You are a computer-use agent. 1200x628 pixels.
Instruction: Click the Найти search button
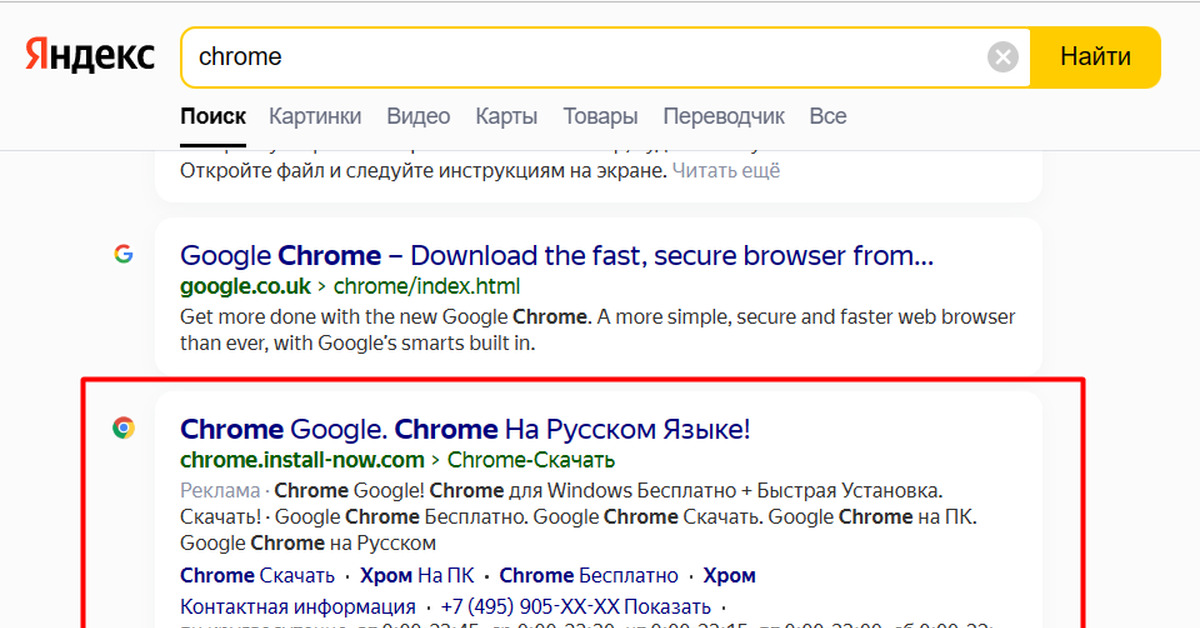[x=1095, y=57]
